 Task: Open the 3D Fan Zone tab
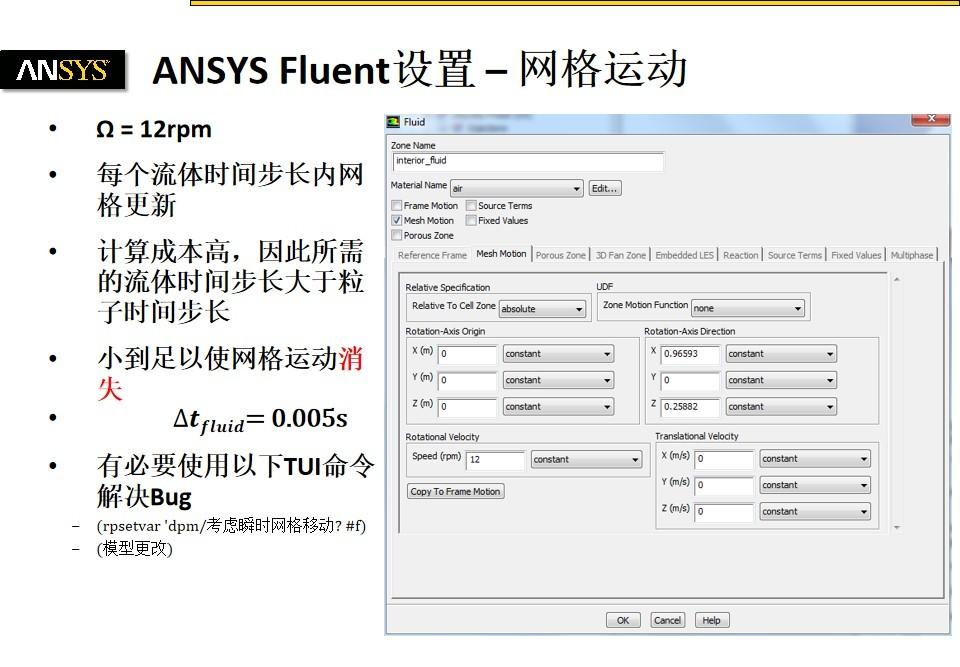click(622, 254)
